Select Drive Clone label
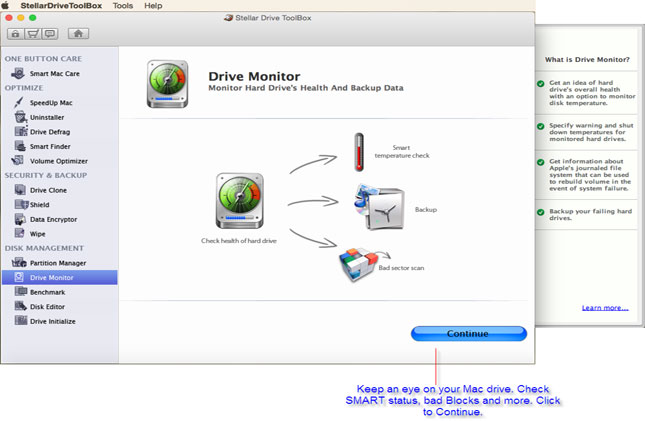This screenshot has width=645, height=421. [48, 191]
